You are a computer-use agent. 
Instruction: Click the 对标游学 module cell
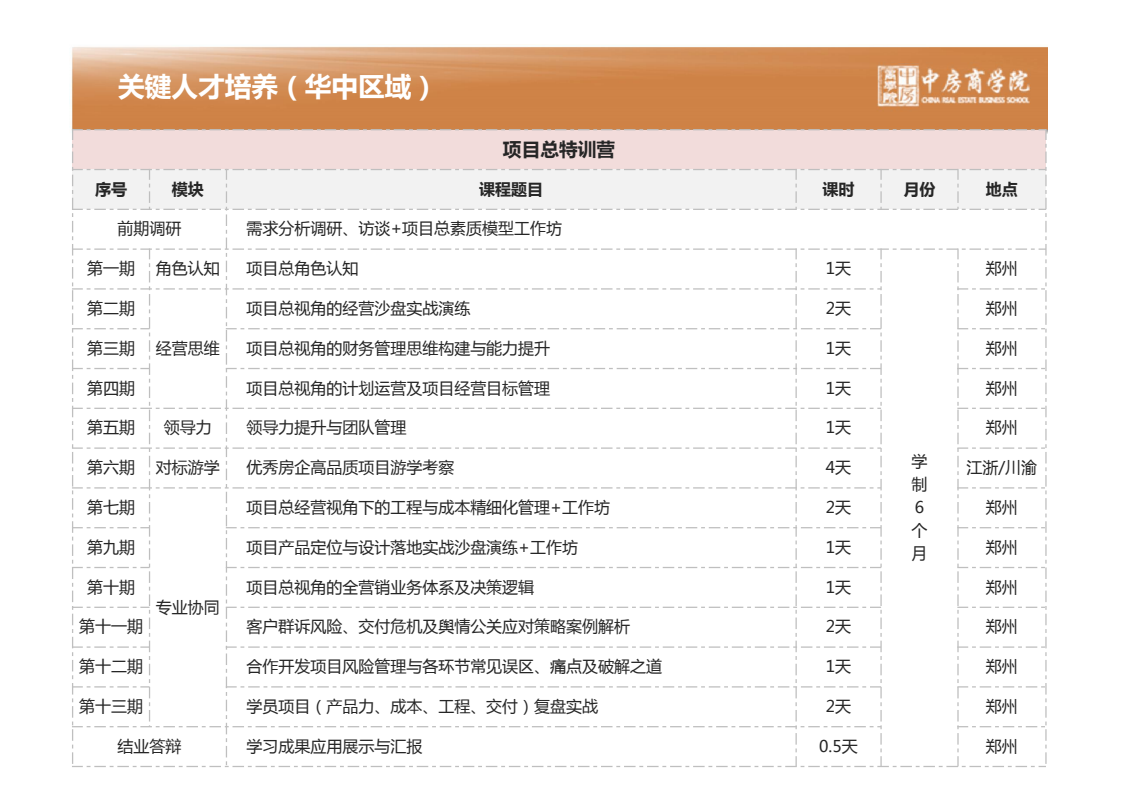coord(187,467)
